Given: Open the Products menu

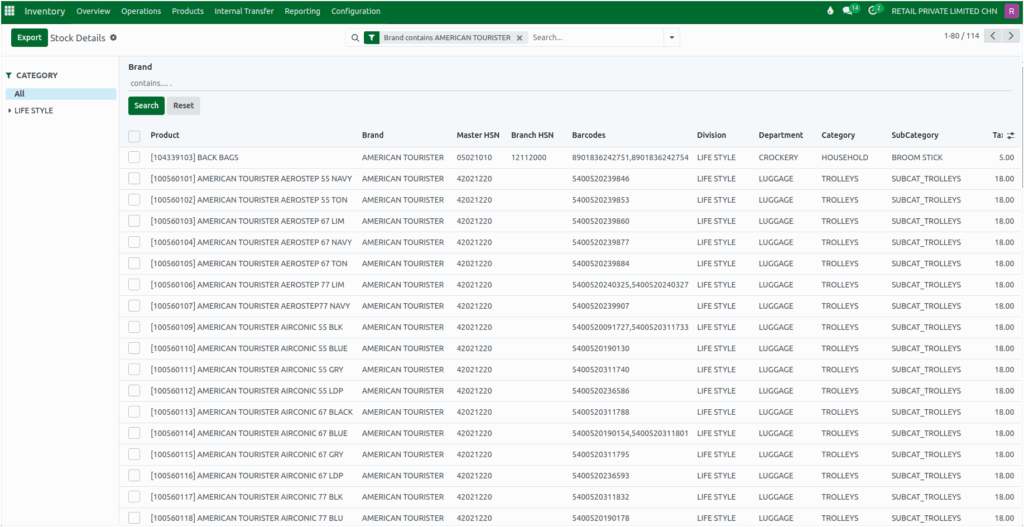Looking at the screenshot, I should point(188,11).
